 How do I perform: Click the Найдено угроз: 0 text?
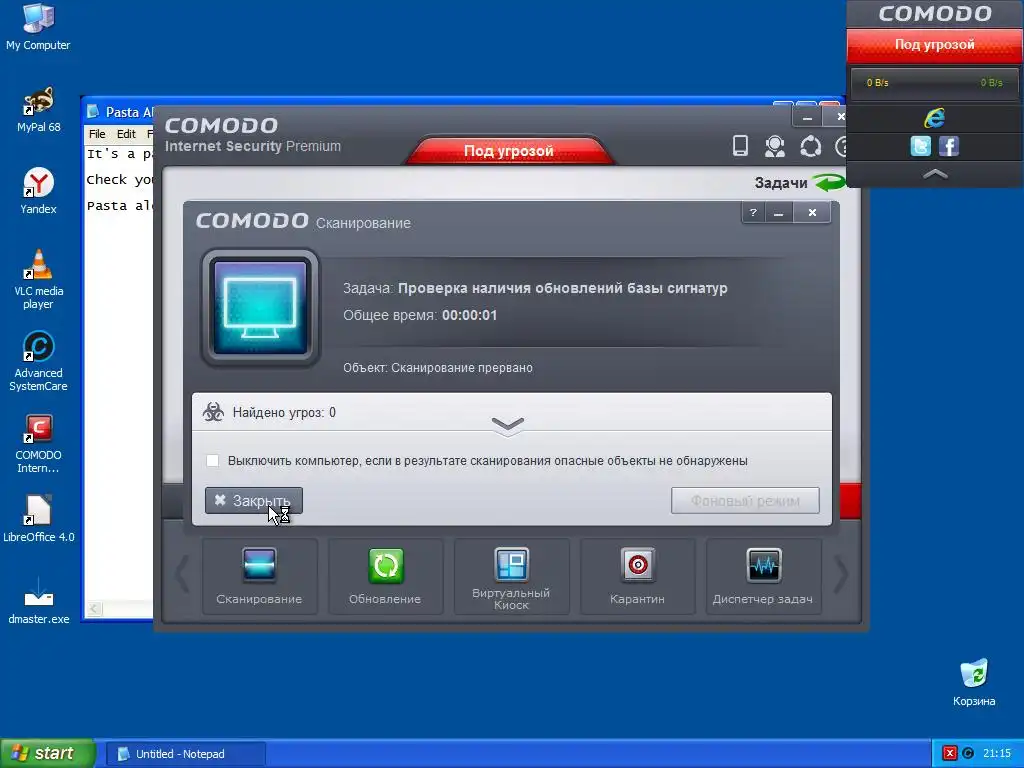click(284, 412)
